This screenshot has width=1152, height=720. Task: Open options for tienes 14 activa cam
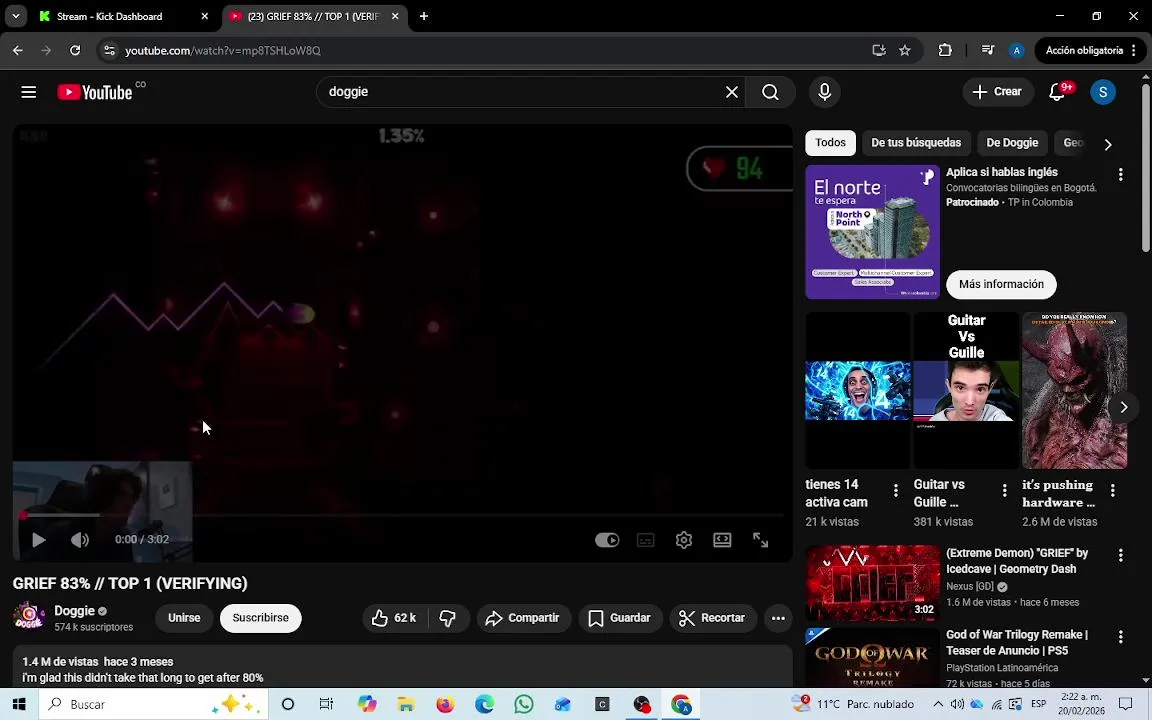pos(896,490)
